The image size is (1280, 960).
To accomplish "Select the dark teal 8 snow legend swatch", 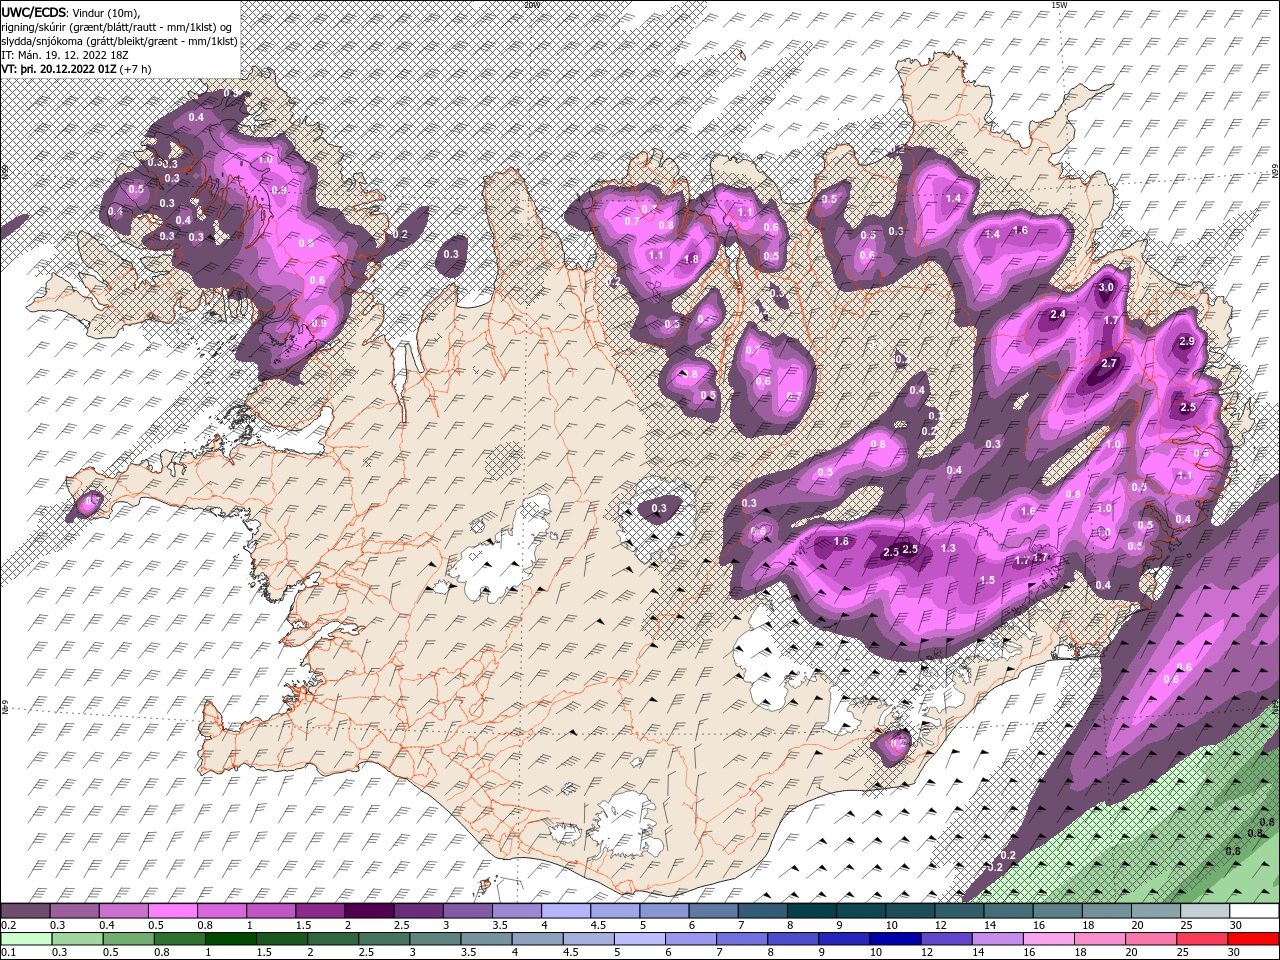I will tap(812, 911).
